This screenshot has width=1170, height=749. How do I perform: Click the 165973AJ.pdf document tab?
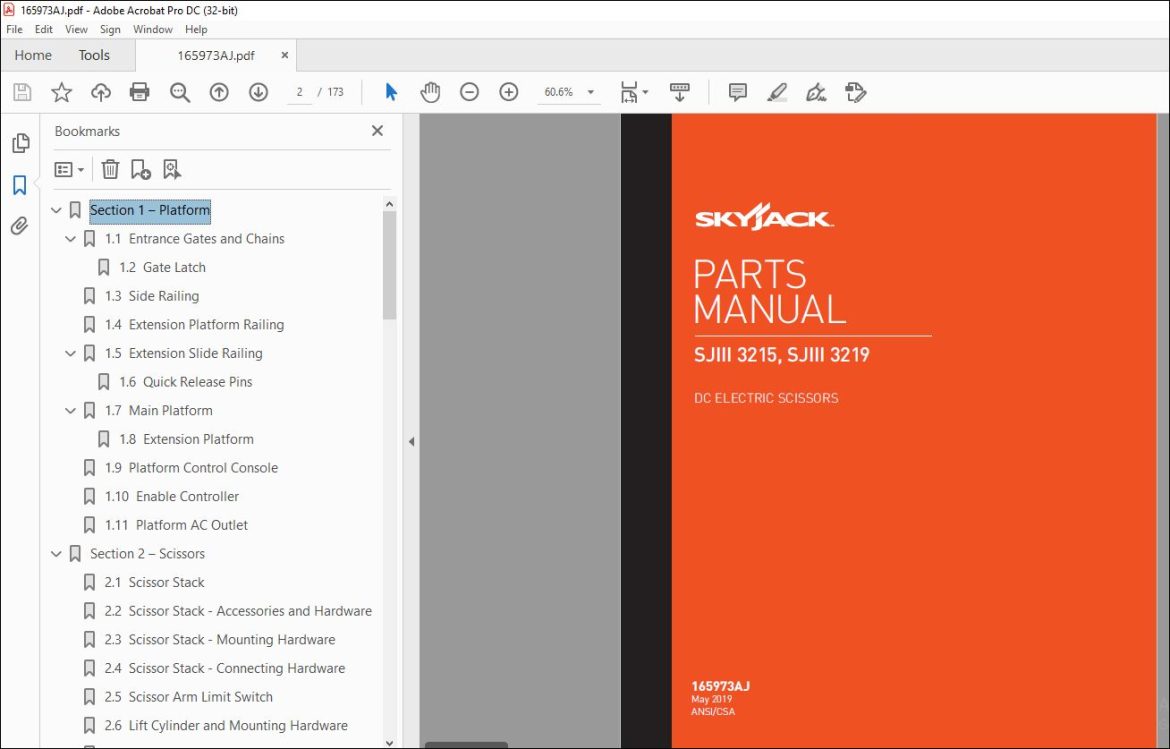[216, 55]
